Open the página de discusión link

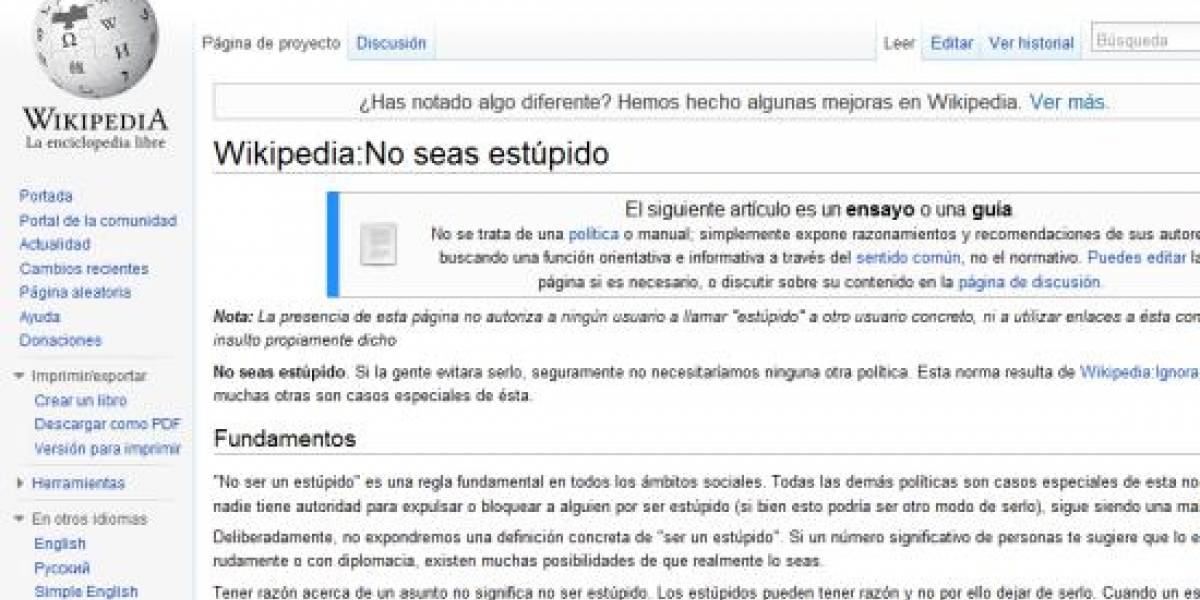[1030, 283]
